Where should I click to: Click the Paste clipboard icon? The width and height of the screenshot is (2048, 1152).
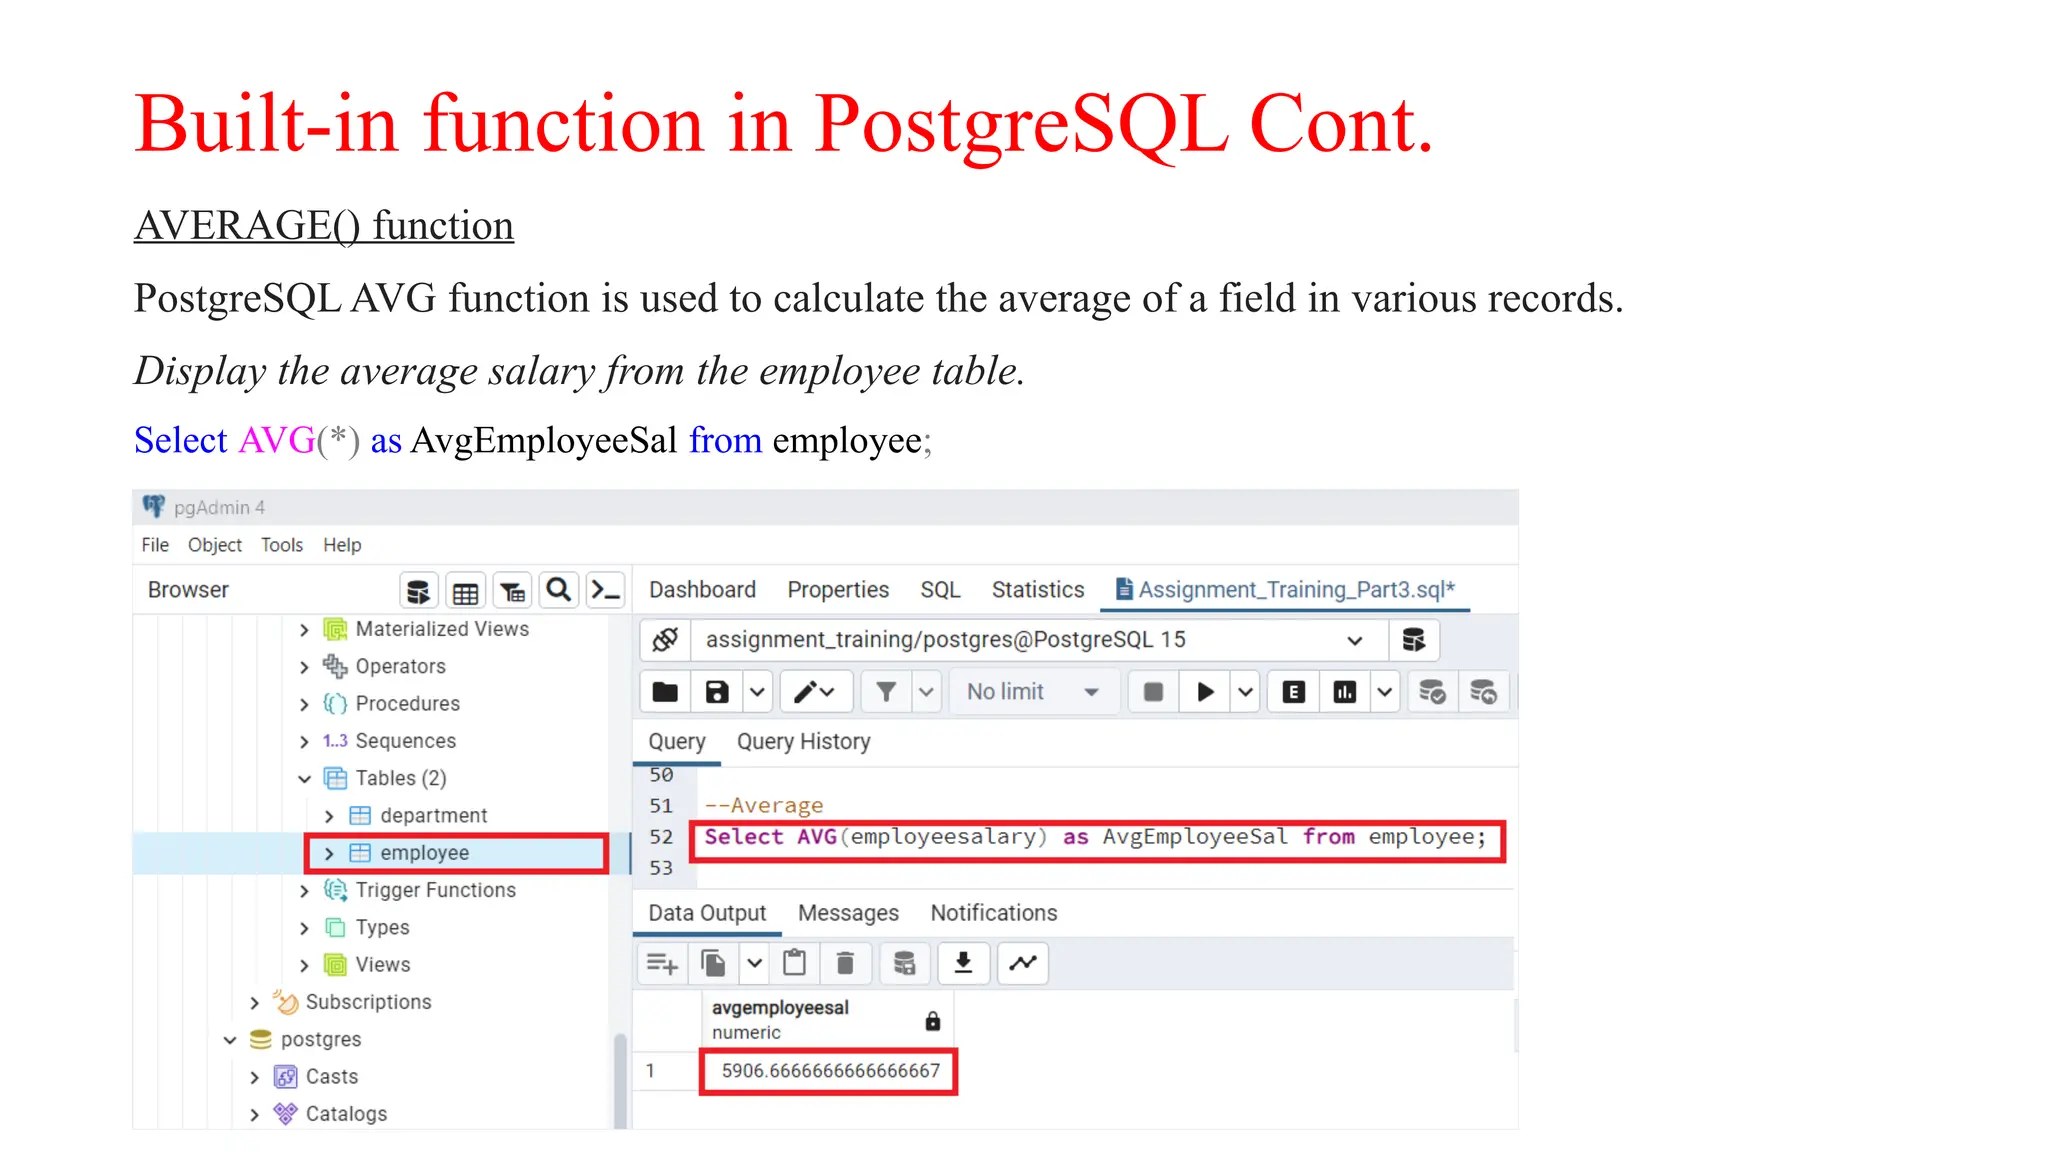[795, 964]
